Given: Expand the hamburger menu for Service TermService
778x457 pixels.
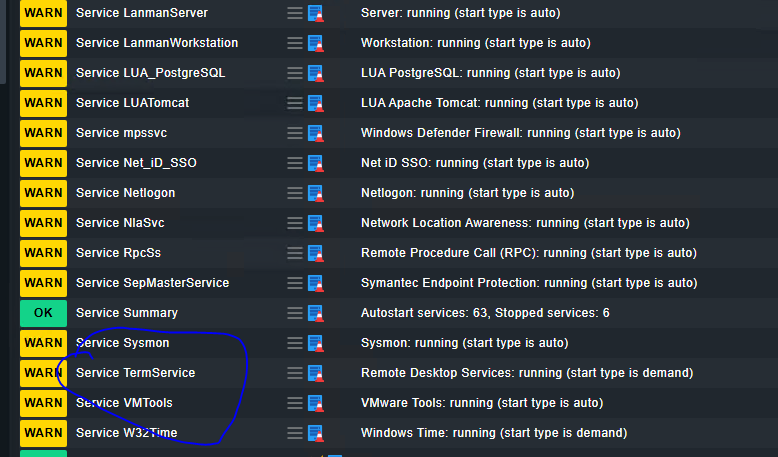Looking at the screenshot, I should (x=294, y=373).
